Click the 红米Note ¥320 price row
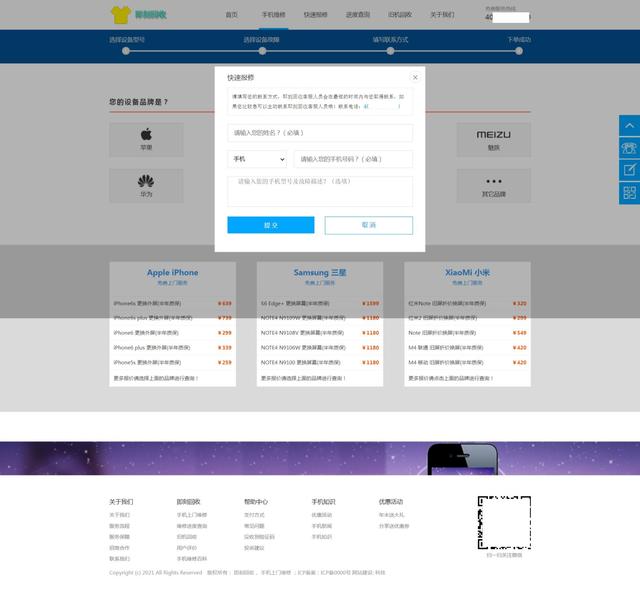 467,303
